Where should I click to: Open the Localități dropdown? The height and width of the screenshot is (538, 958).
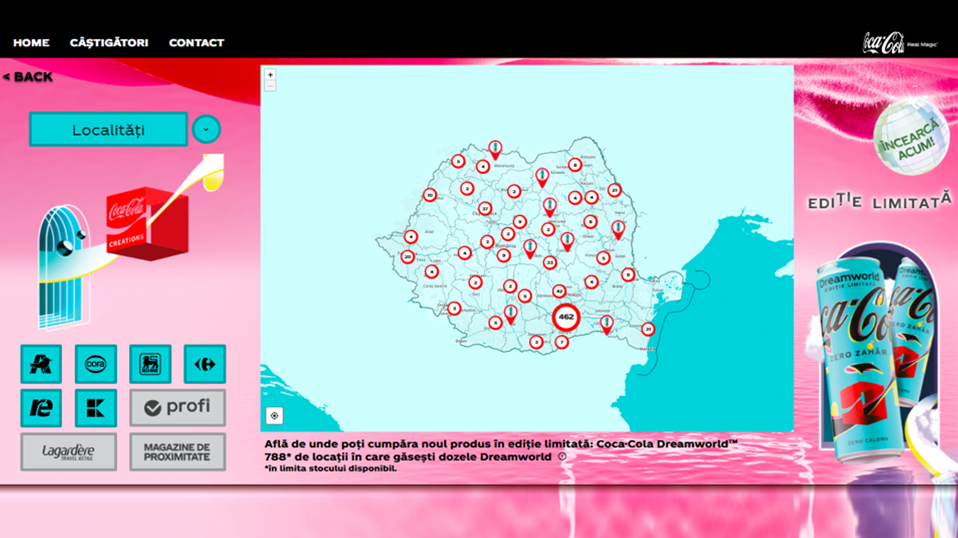108,129
